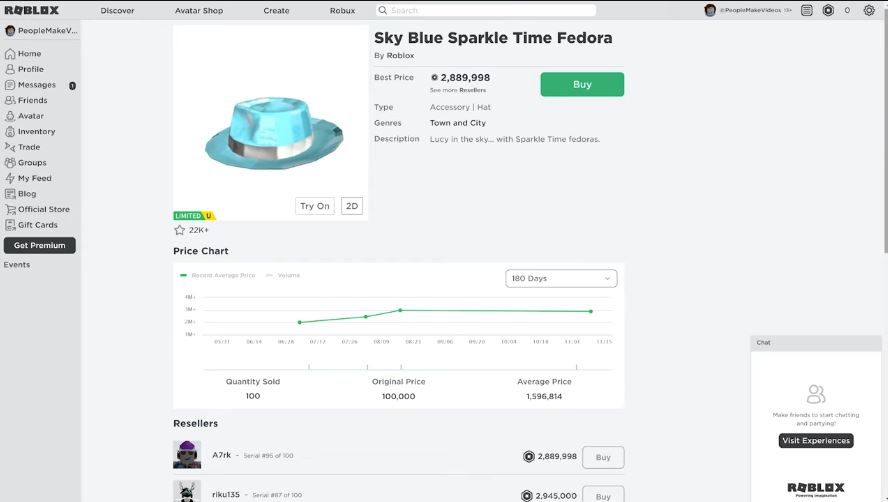
Task: Open the My Feed sidebar icon
Action: 10,178
